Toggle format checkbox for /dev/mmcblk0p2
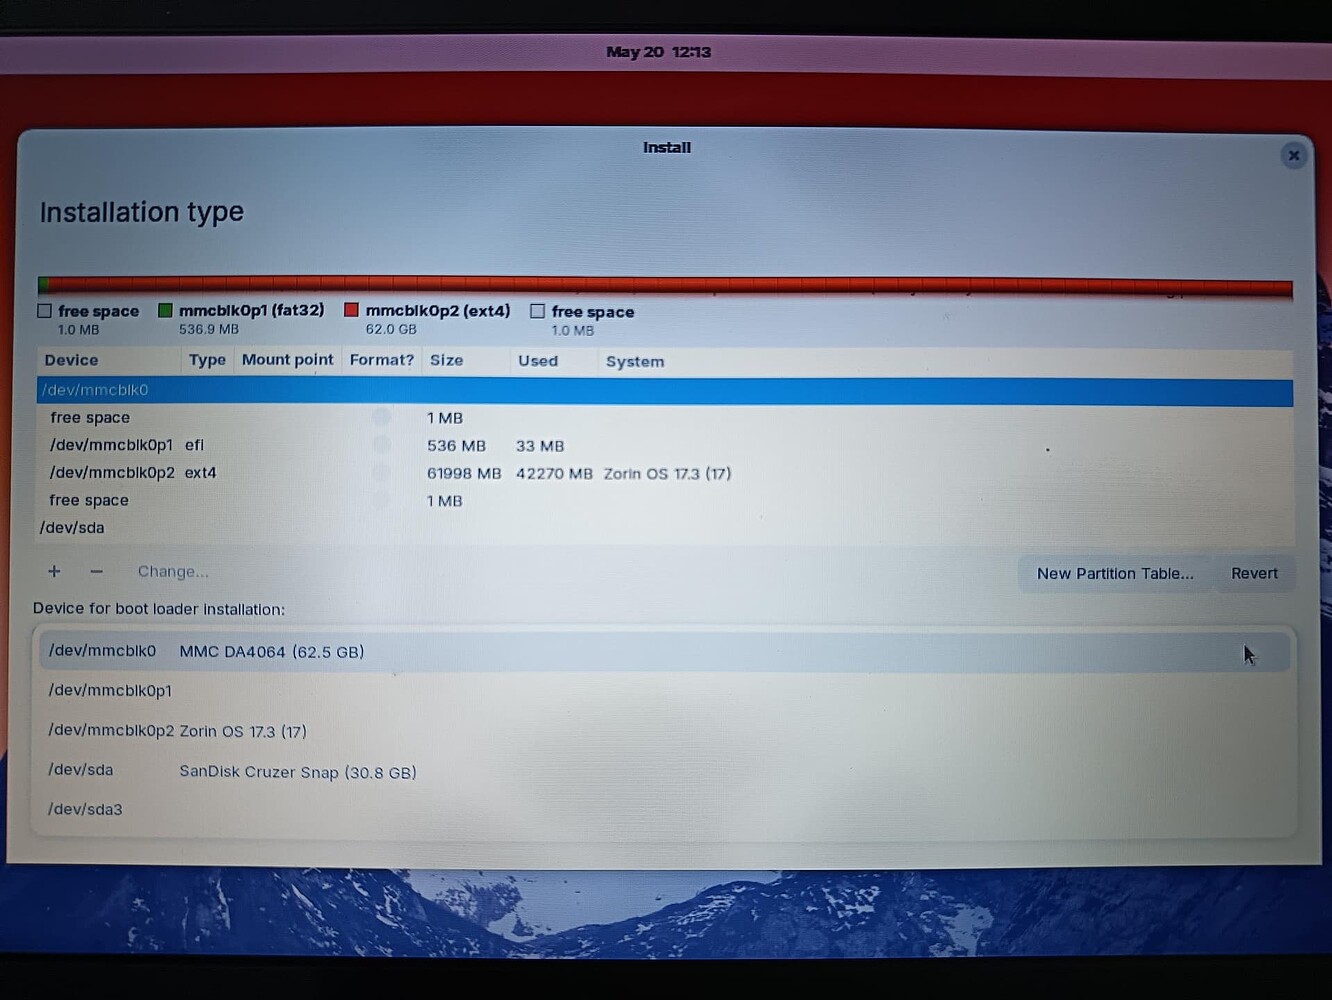Image resolution: width=1332 pixels, height=1000 pixels. tap(382, 472)
